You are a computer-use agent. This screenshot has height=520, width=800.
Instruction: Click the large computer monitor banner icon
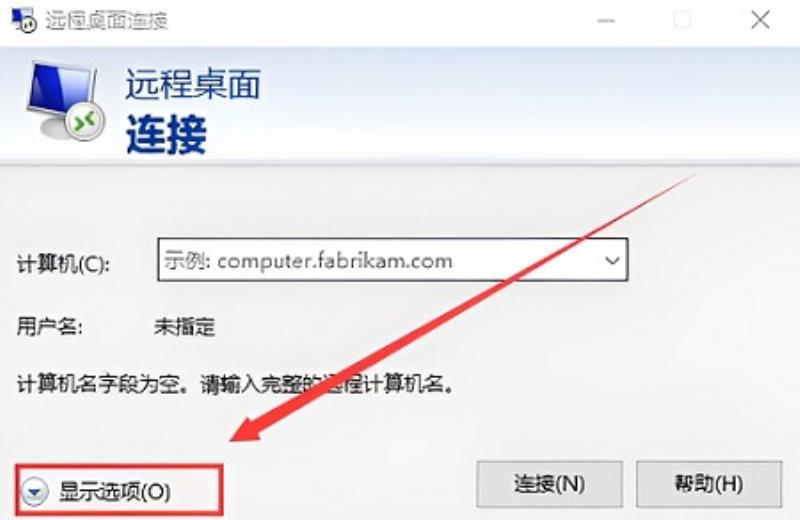point(65,102)
